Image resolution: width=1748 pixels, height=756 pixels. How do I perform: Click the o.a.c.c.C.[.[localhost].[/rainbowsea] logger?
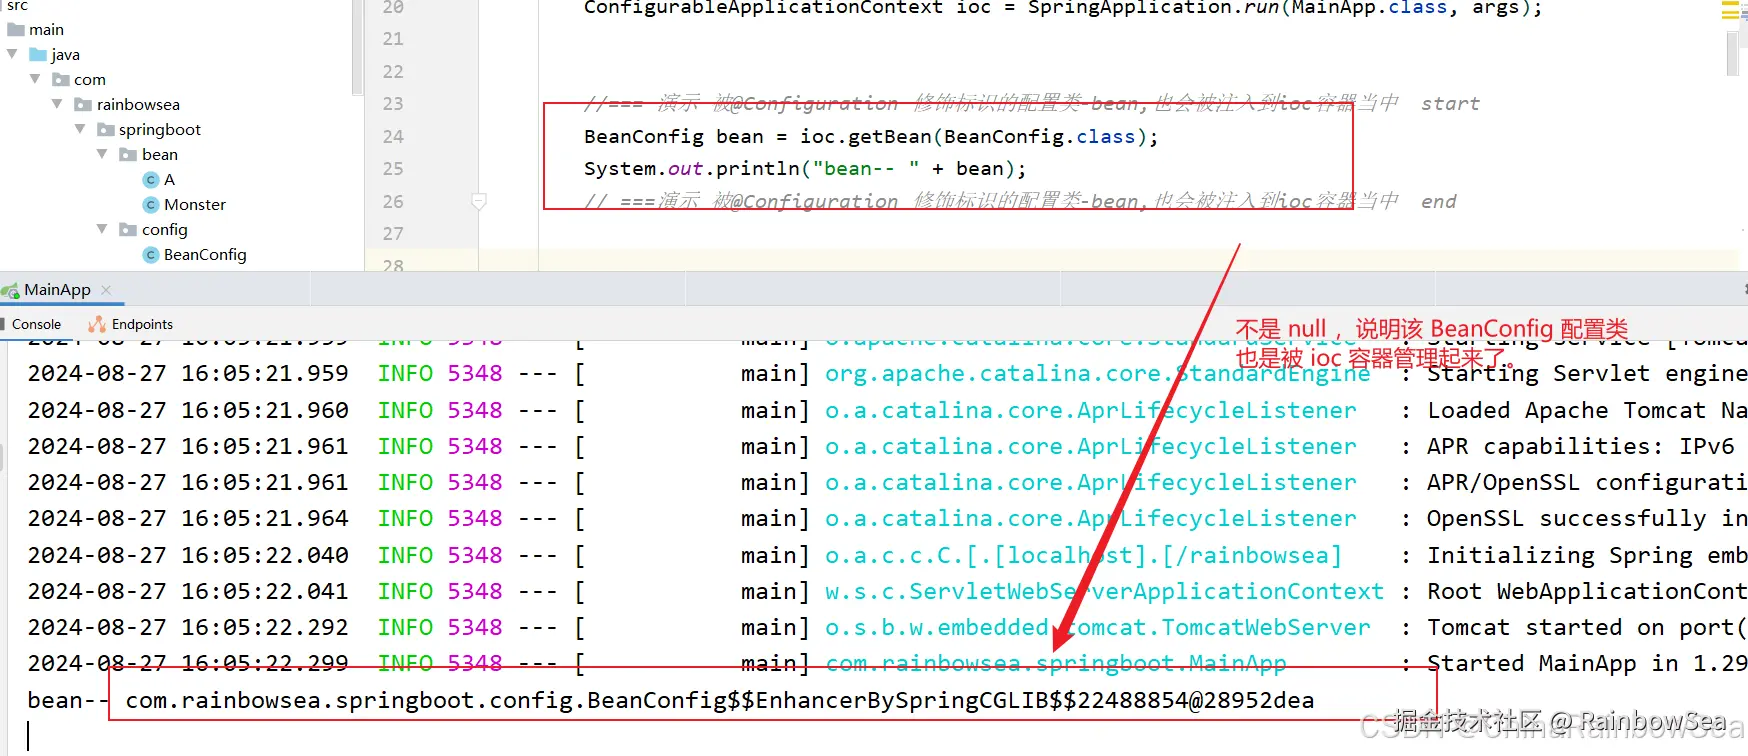(x=1083, y=556)
